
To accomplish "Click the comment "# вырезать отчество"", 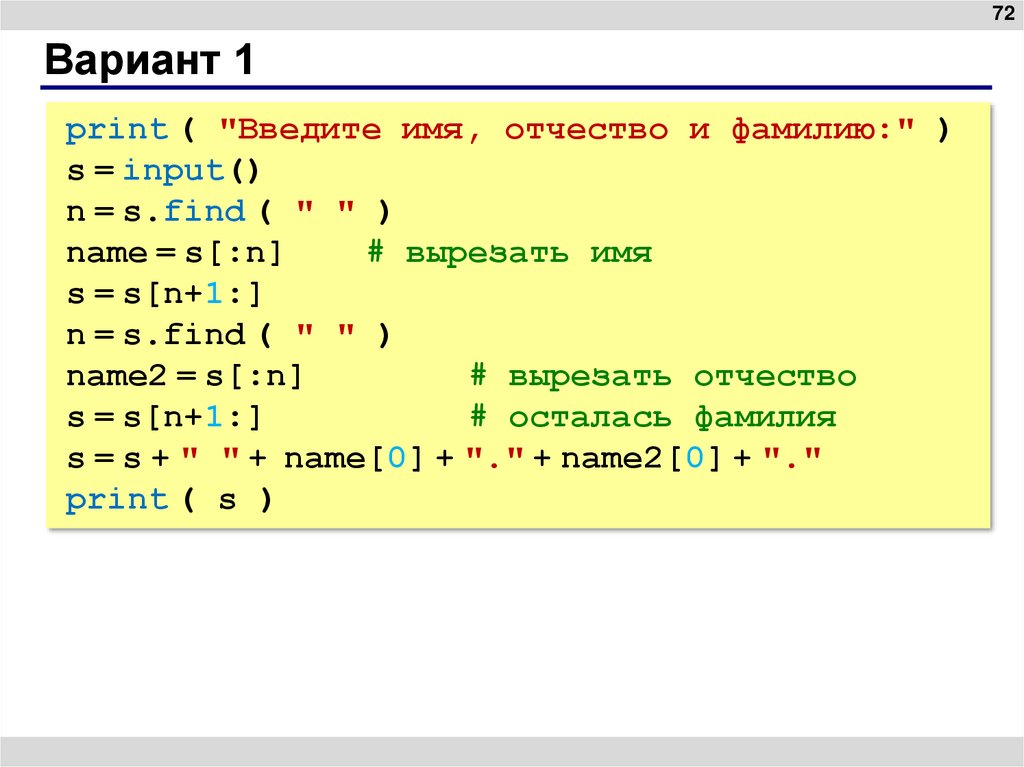I will 663,376.
